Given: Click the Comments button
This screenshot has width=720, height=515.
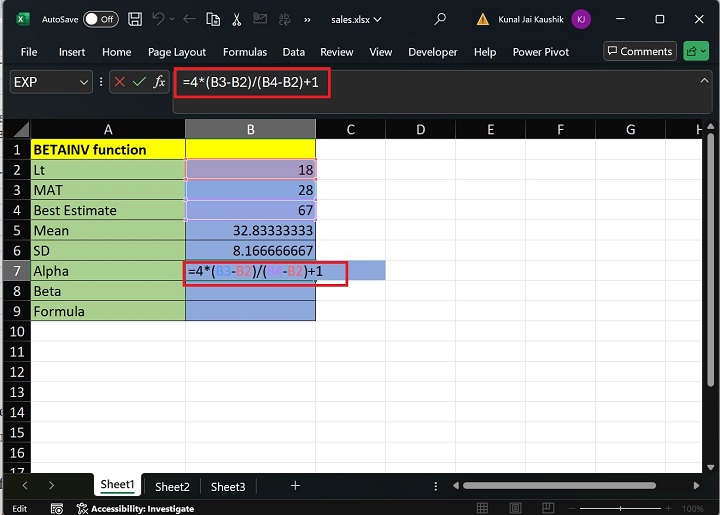Looking at the screenshot, I should [x=640, y=51].
